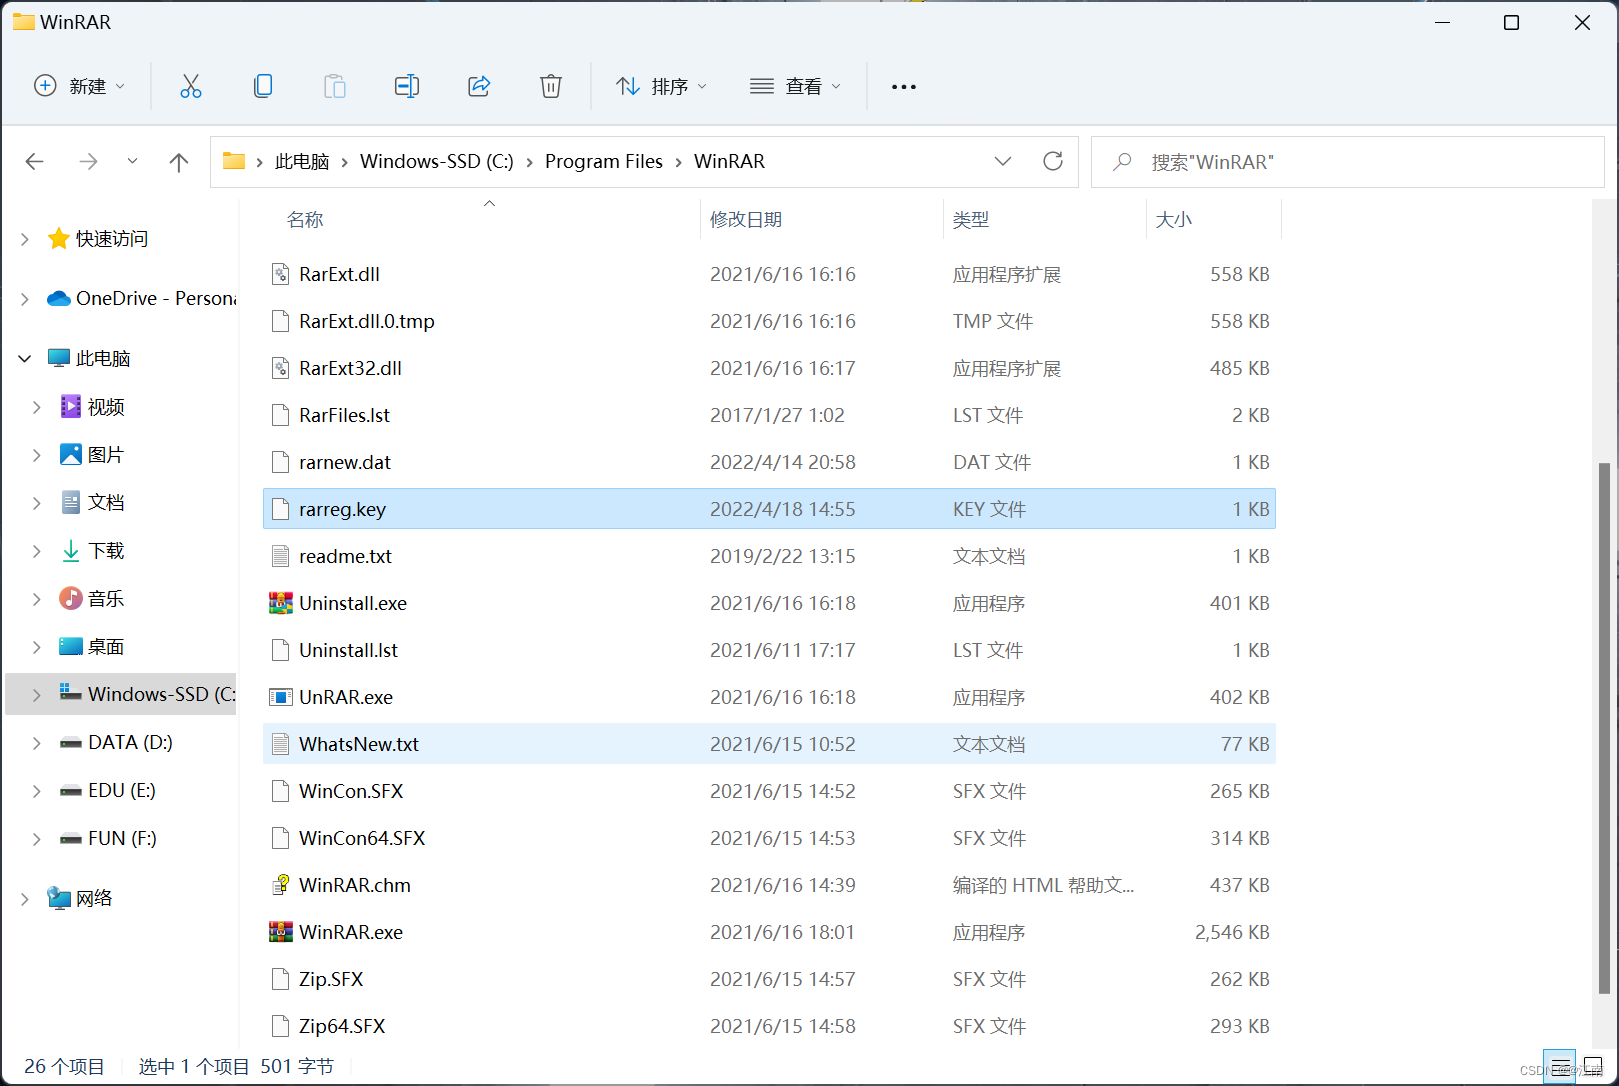Click Windows-SSD (C:) breadcrumb segment
The width and height of the screenshot is (1619, 1086).
[x=437, y=162]
